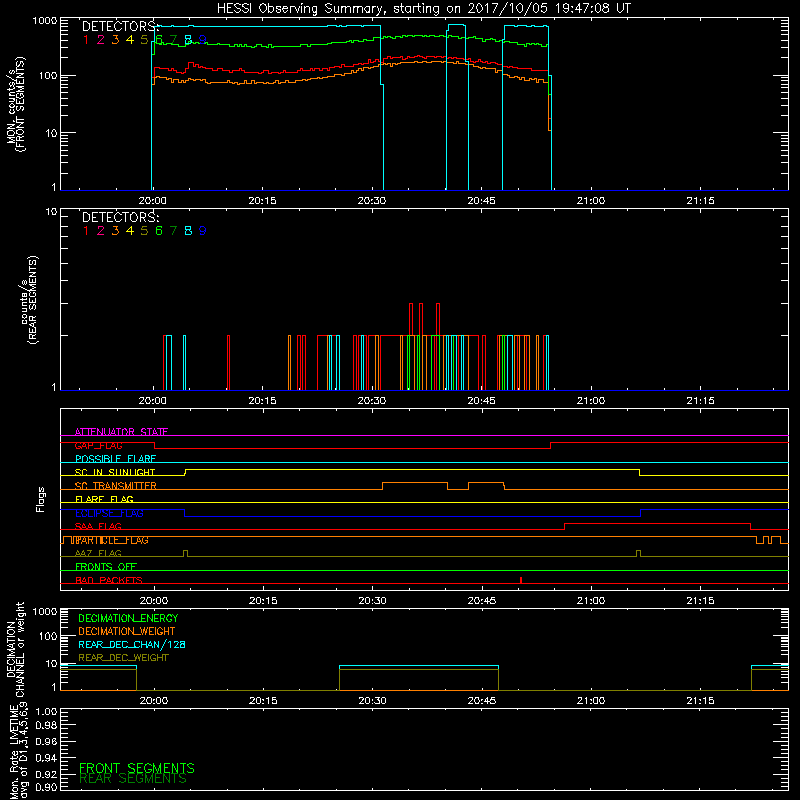Click the FLARE_FLAG label
Screen dimensions: 800x800
[104, 499]
